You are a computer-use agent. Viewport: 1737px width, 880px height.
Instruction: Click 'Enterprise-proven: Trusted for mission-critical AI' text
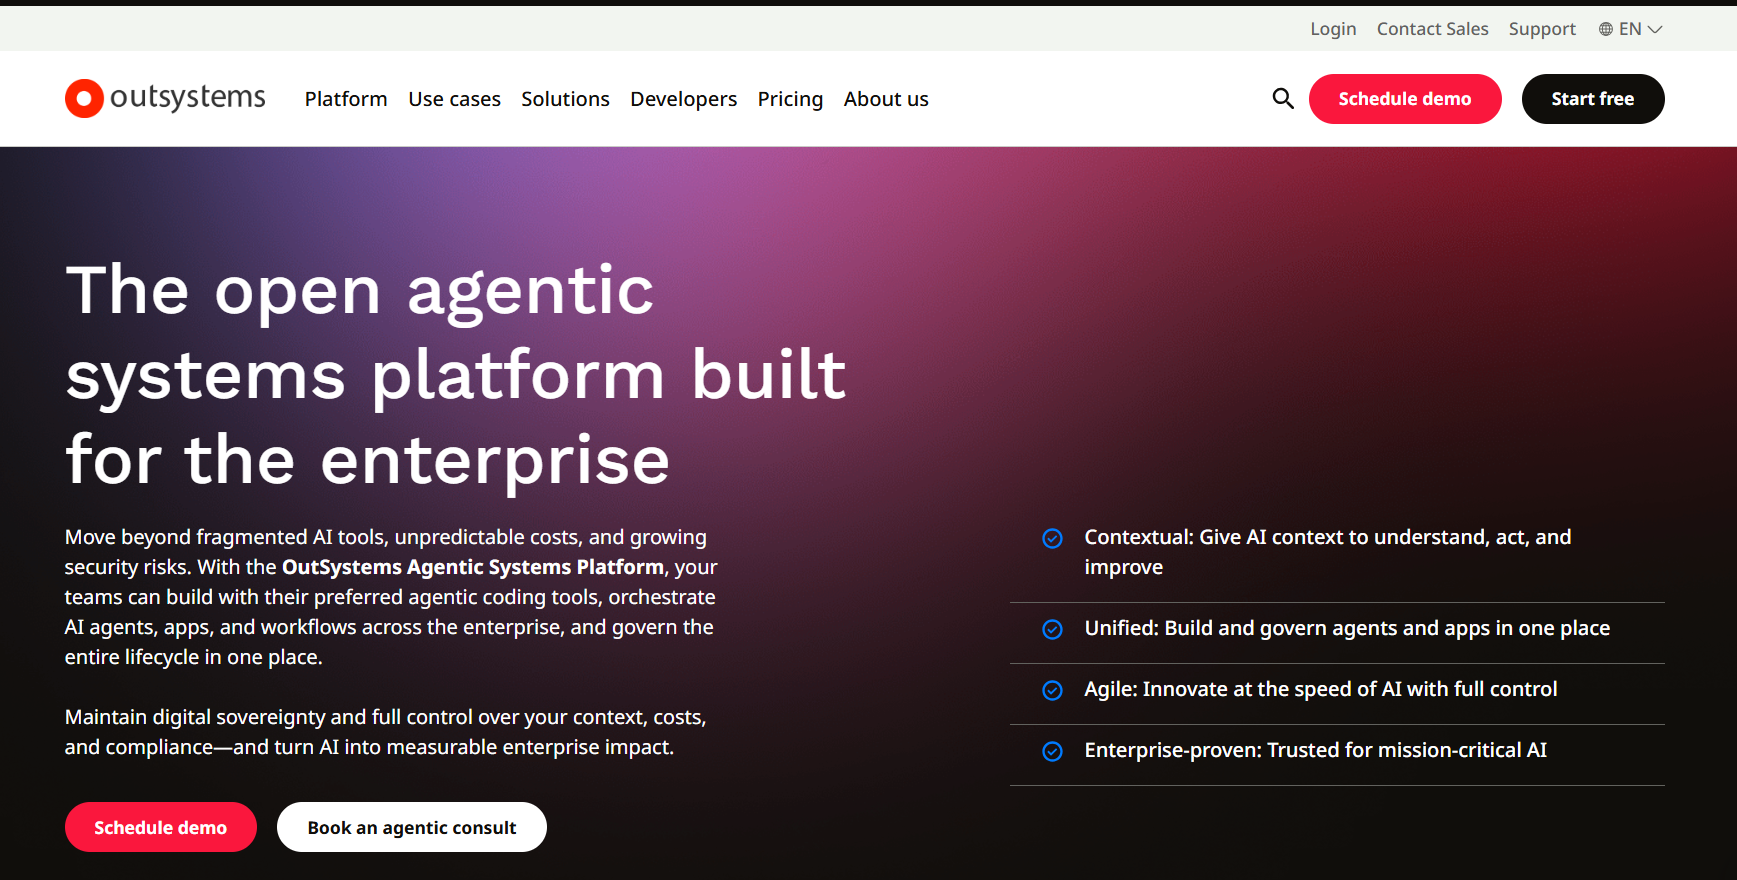click(x=1315, y=750)
